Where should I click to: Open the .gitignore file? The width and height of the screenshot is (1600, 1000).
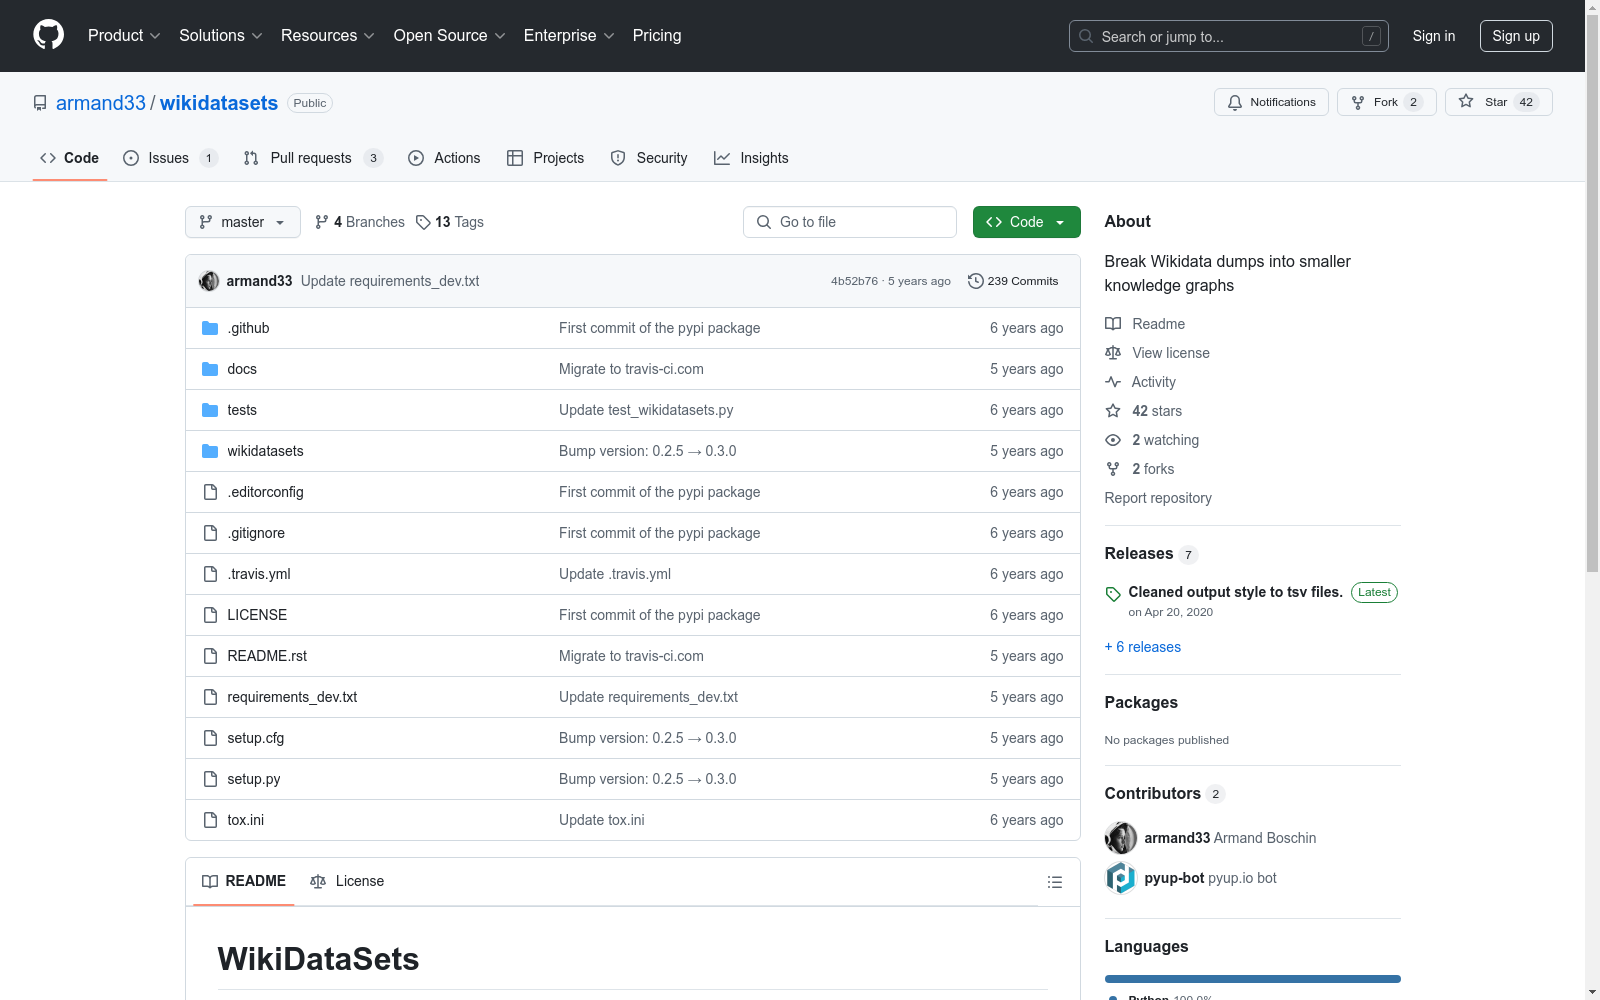(x=256, y=533)
